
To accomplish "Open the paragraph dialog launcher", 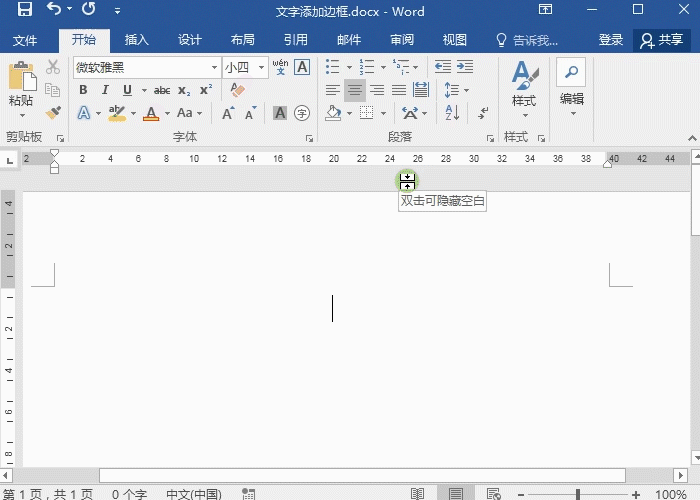I will click(490, 139).
